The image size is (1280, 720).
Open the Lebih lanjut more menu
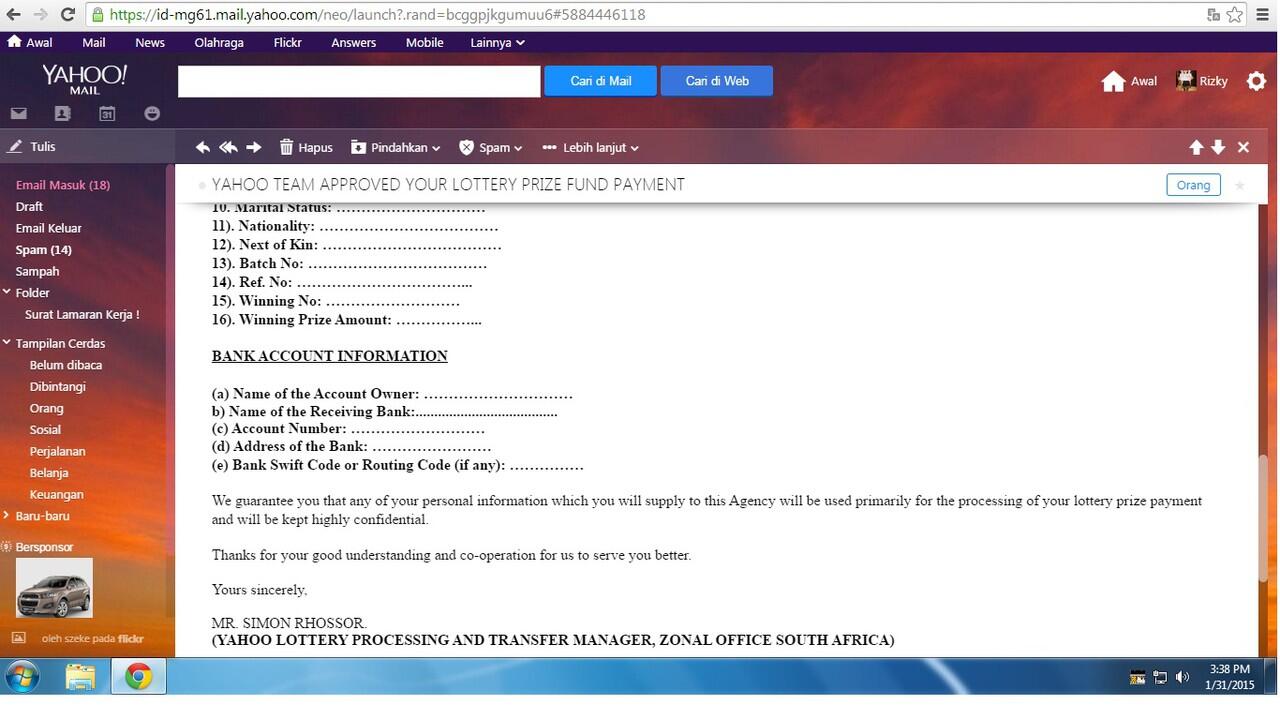pyautogui.click(x=590, y=147)
